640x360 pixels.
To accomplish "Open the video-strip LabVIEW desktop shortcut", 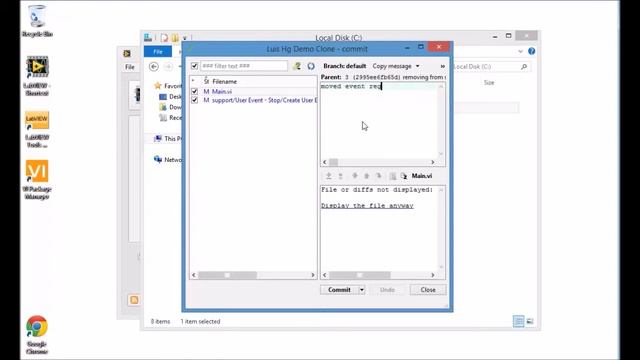I will point(37,76).
